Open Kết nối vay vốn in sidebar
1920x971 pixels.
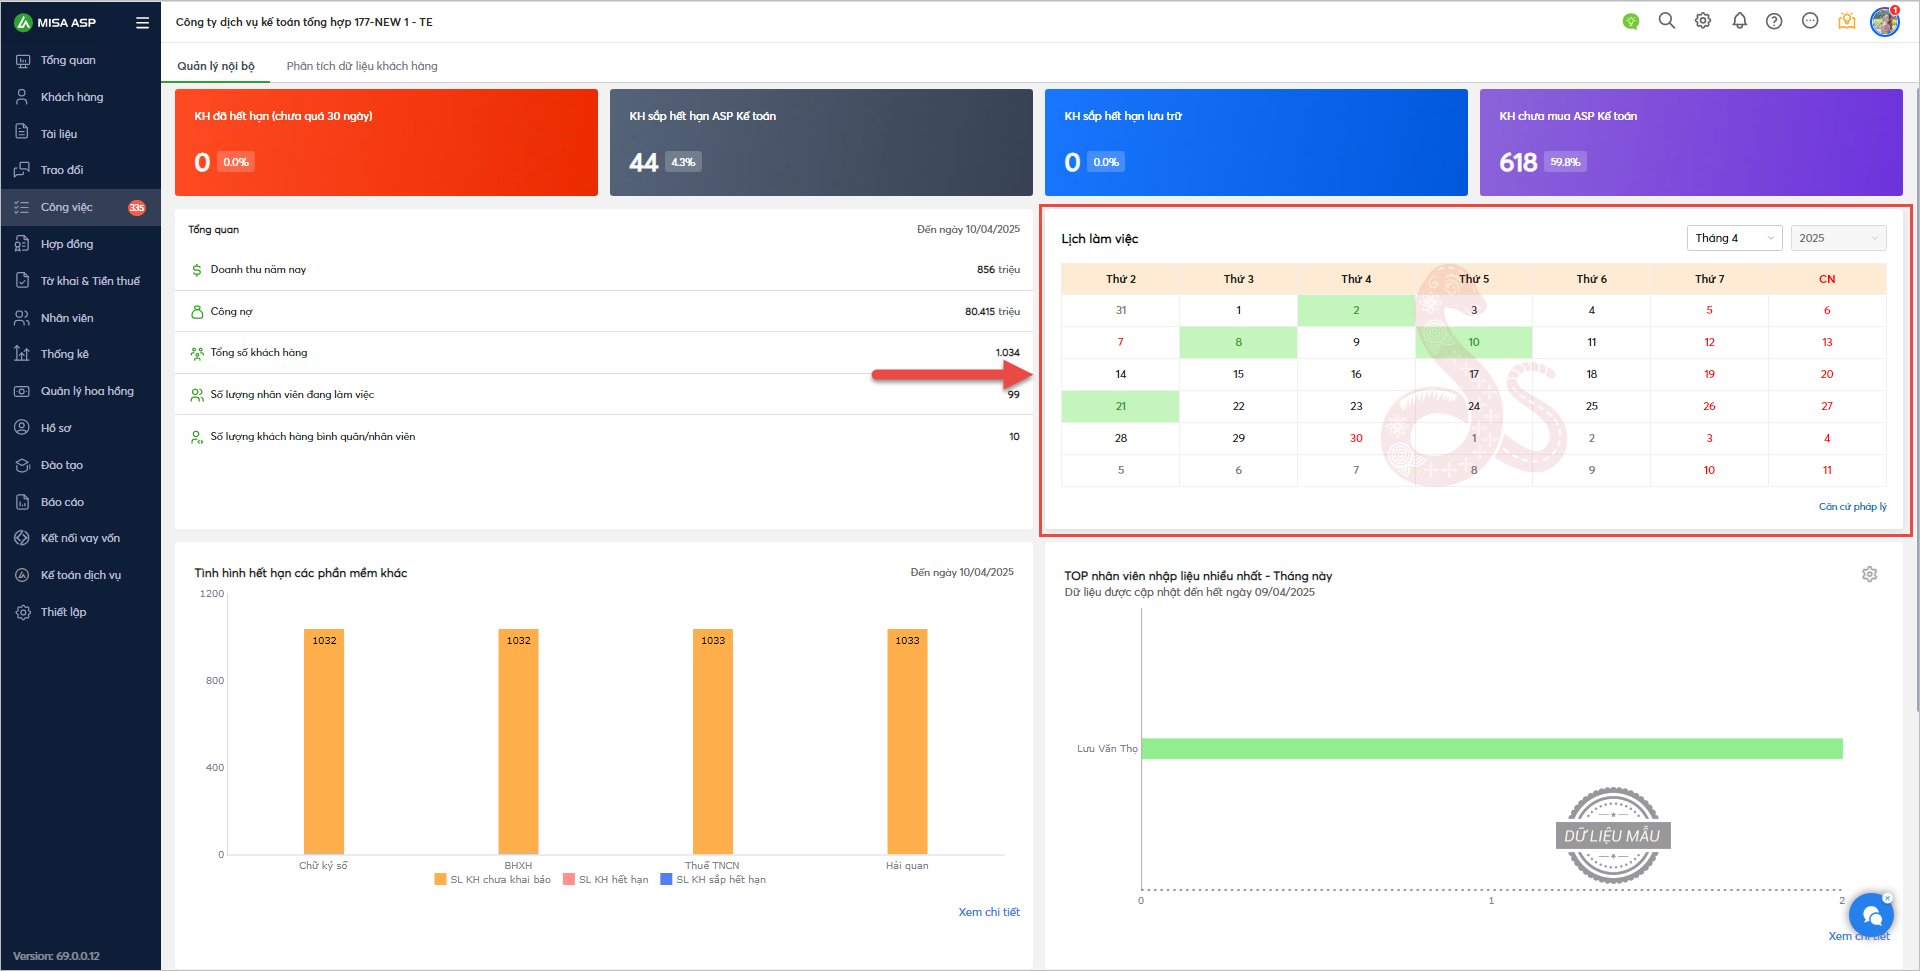point(80,538)
